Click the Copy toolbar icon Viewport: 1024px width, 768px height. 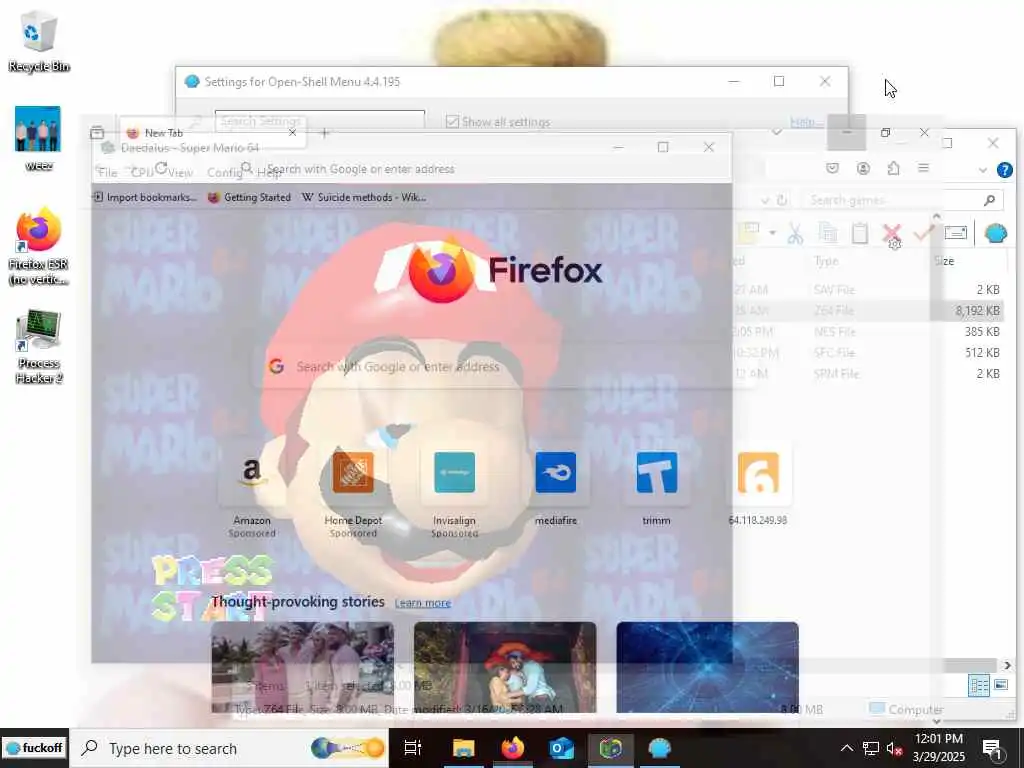click(827, 233)
